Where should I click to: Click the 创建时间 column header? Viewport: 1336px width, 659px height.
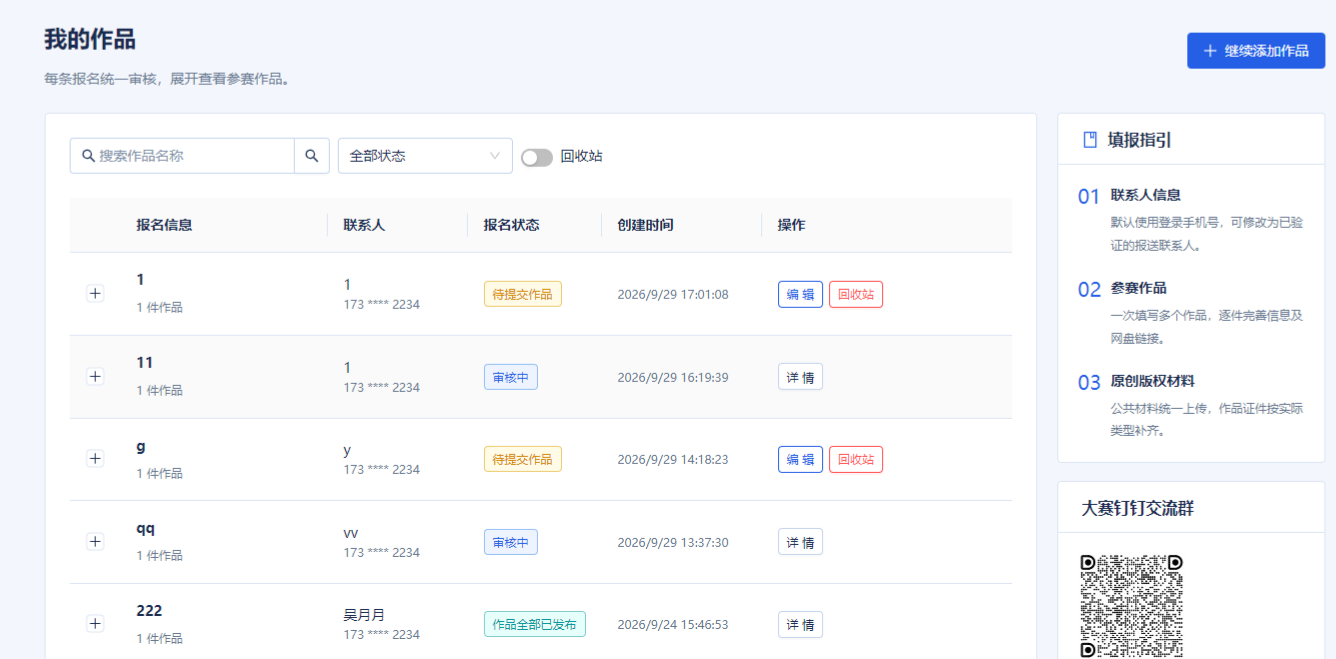(x=645, y=225)
